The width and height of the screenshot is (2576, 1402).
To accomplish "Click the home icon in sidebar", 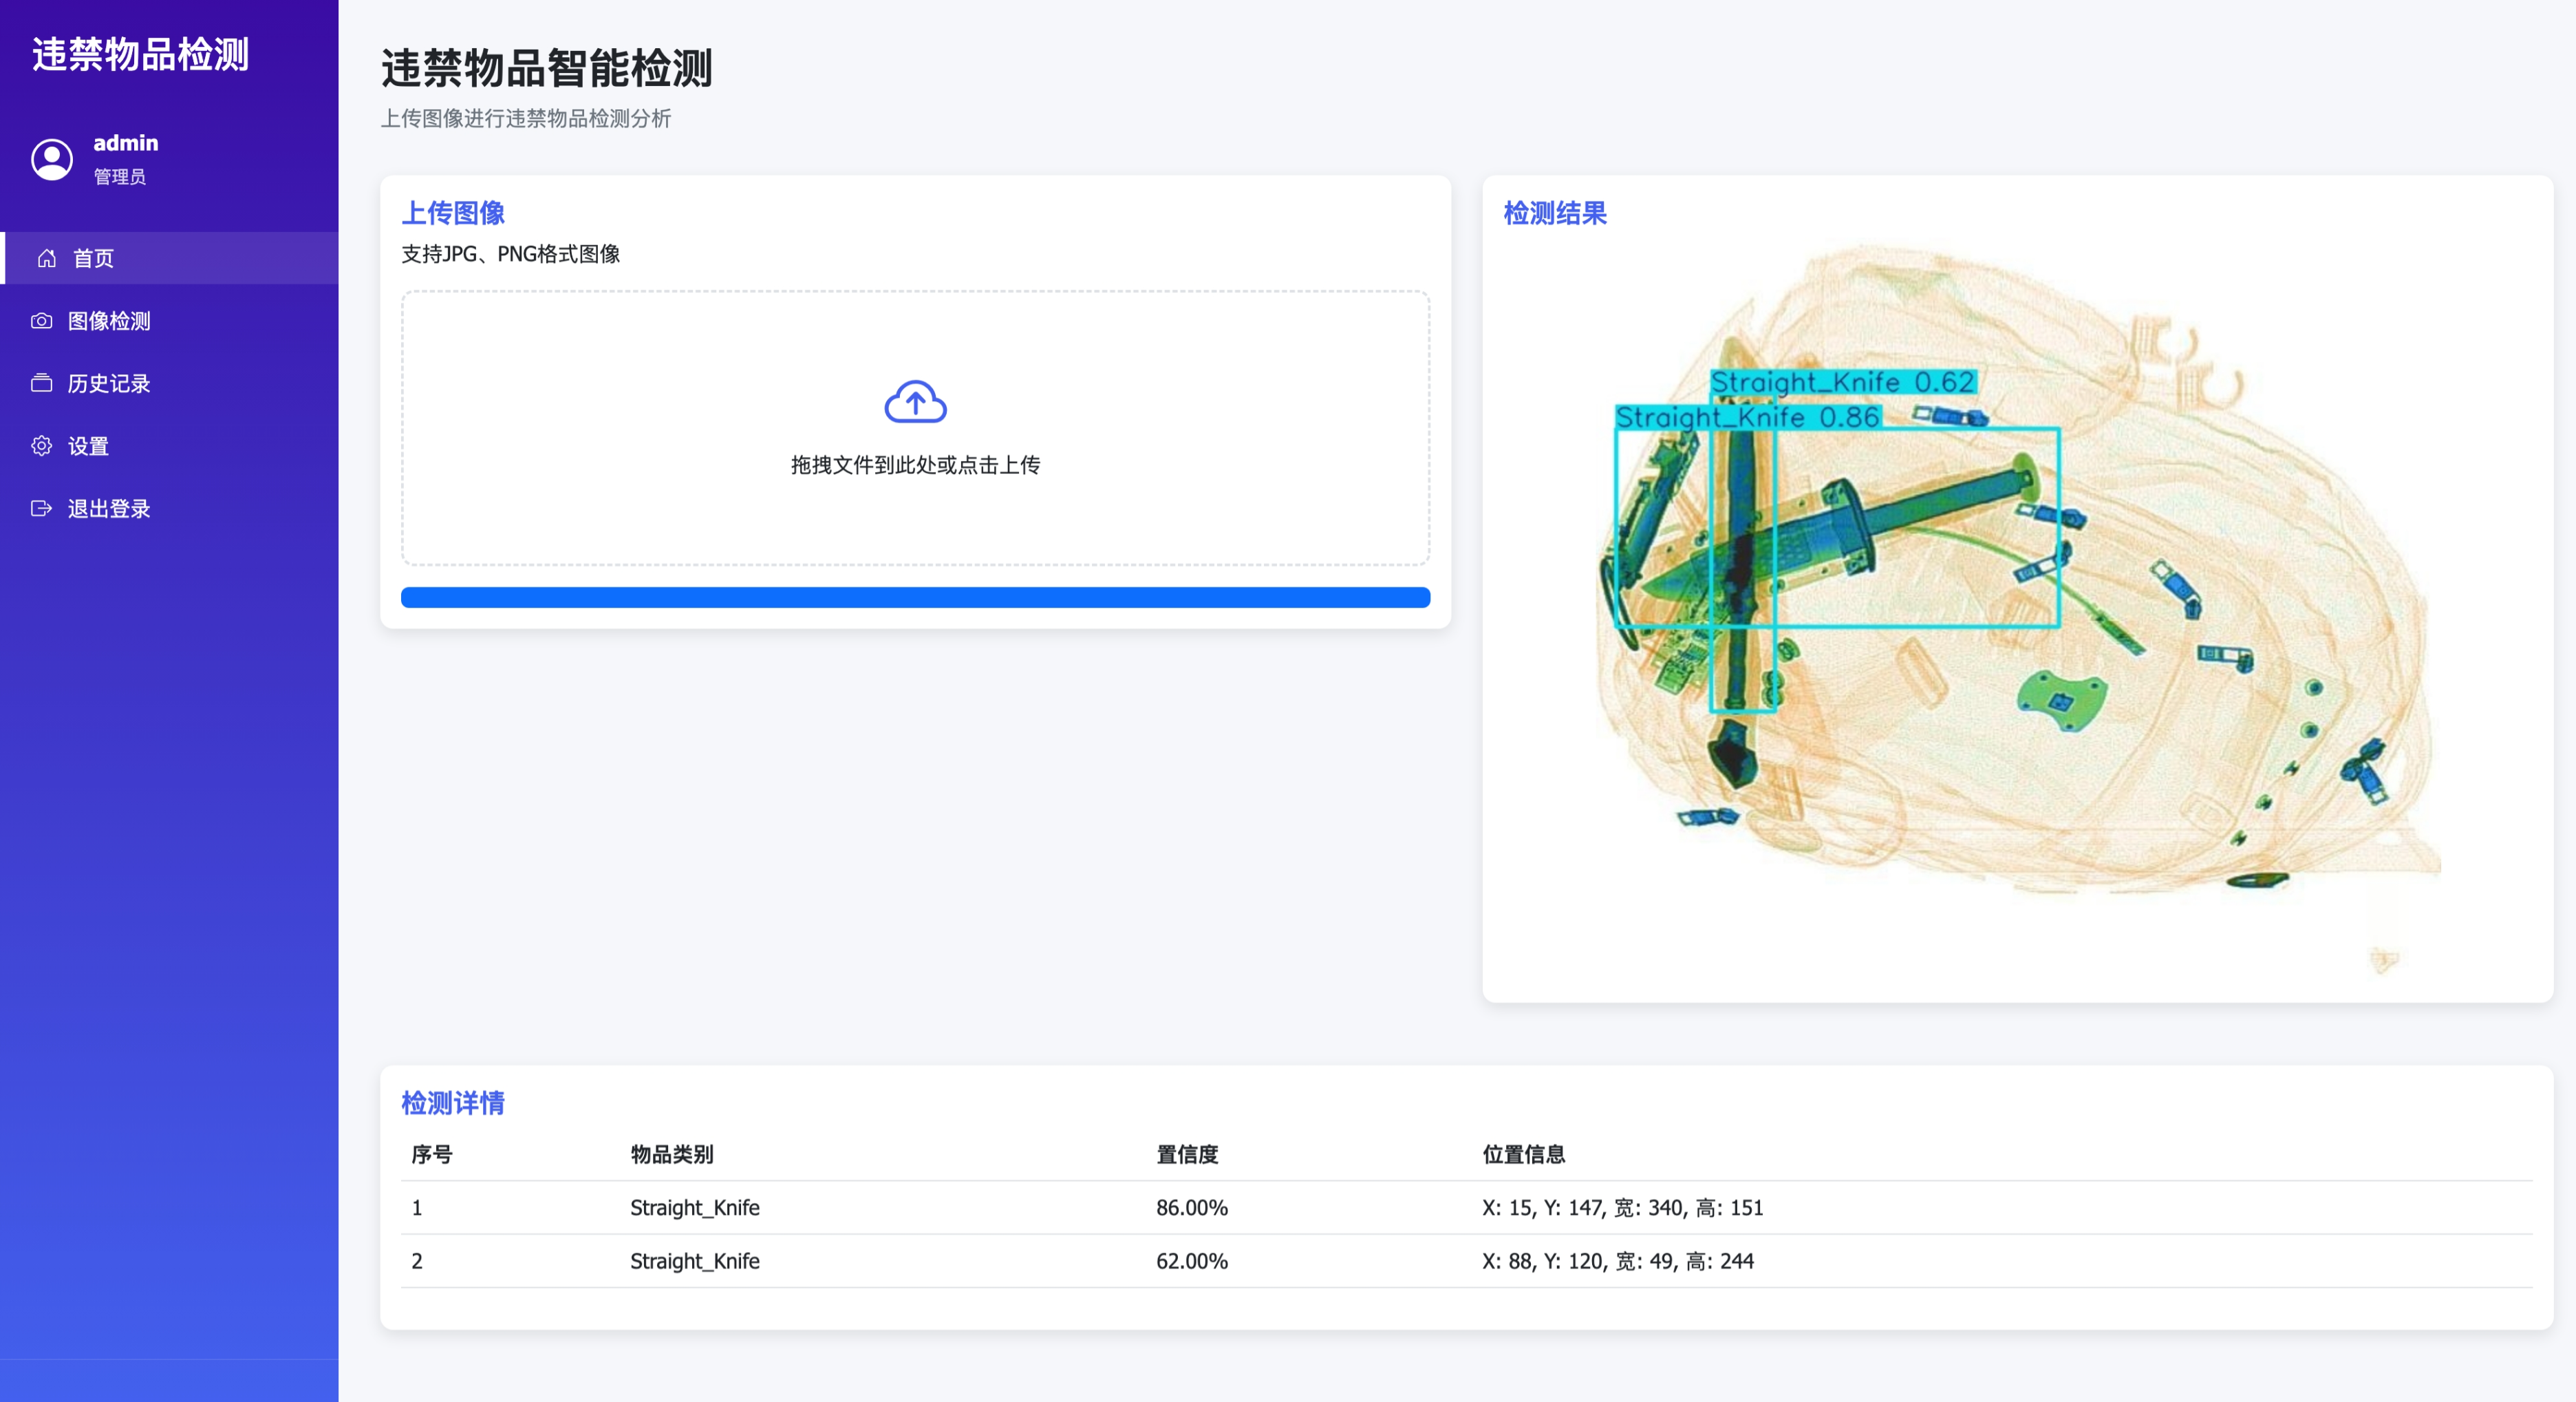I will pos(46,259).
